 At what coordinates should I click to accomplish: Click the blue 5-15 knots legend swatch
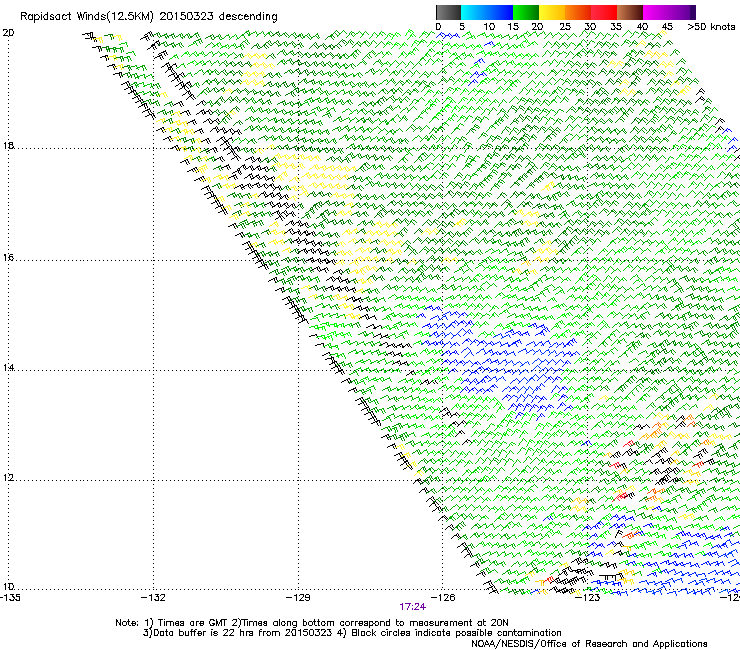pyautogui.click(x=487, y=12)
